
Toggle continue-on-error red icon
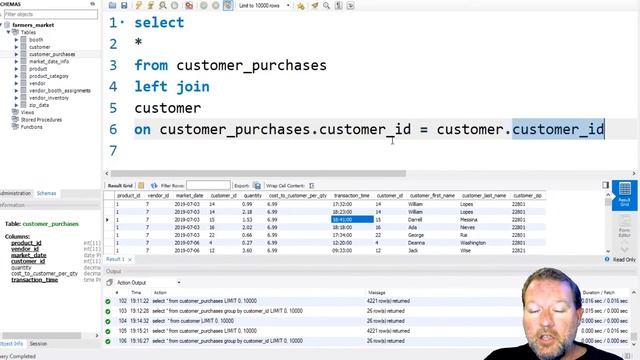189,5
